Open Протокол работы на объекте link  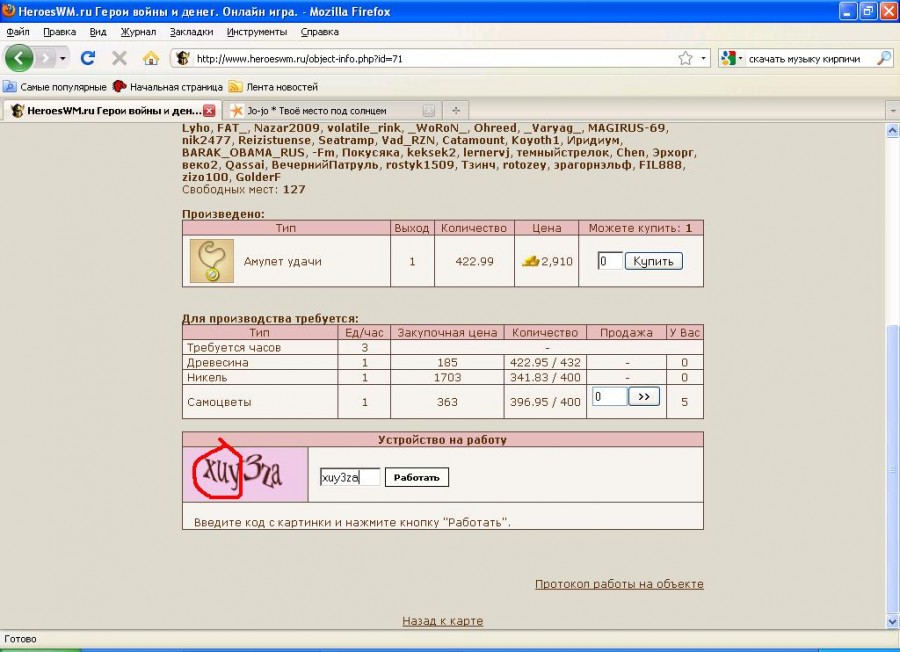[619, 584]
